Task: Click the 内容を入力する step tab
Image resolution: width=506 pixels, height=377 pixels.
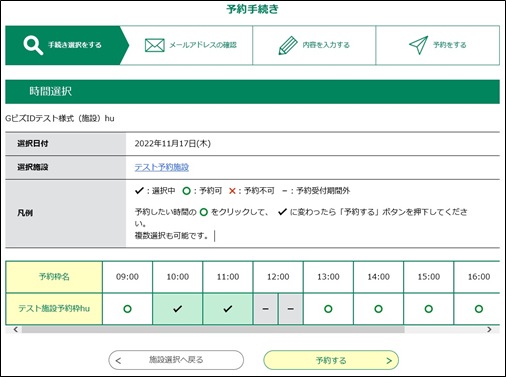Action: (314, 45)
